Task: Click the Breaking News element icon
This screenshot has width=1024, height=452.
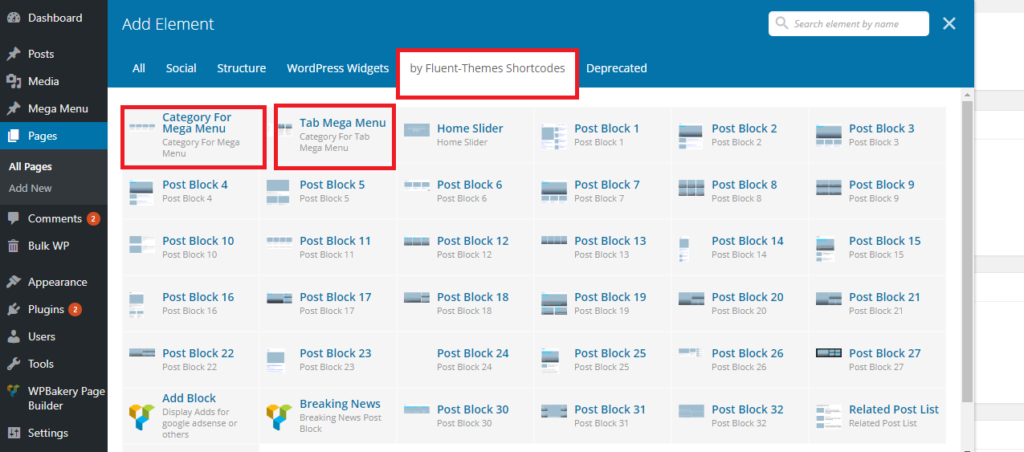Action: coord(279,414)
